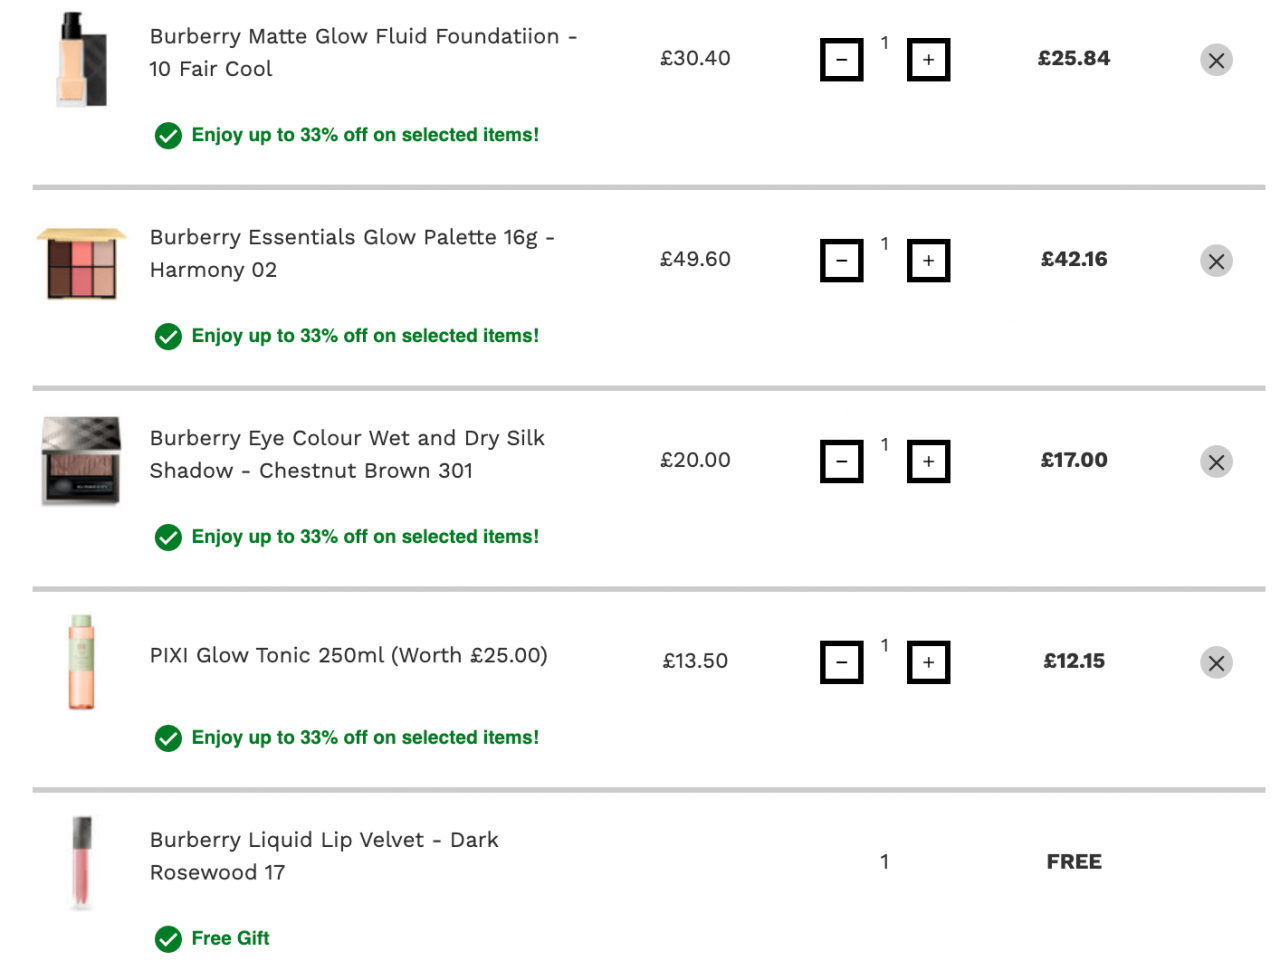This screenshot has width=1280, height=961.
Task: Increase PIXI Glow Tonic quantity
Action: (928, 663)
